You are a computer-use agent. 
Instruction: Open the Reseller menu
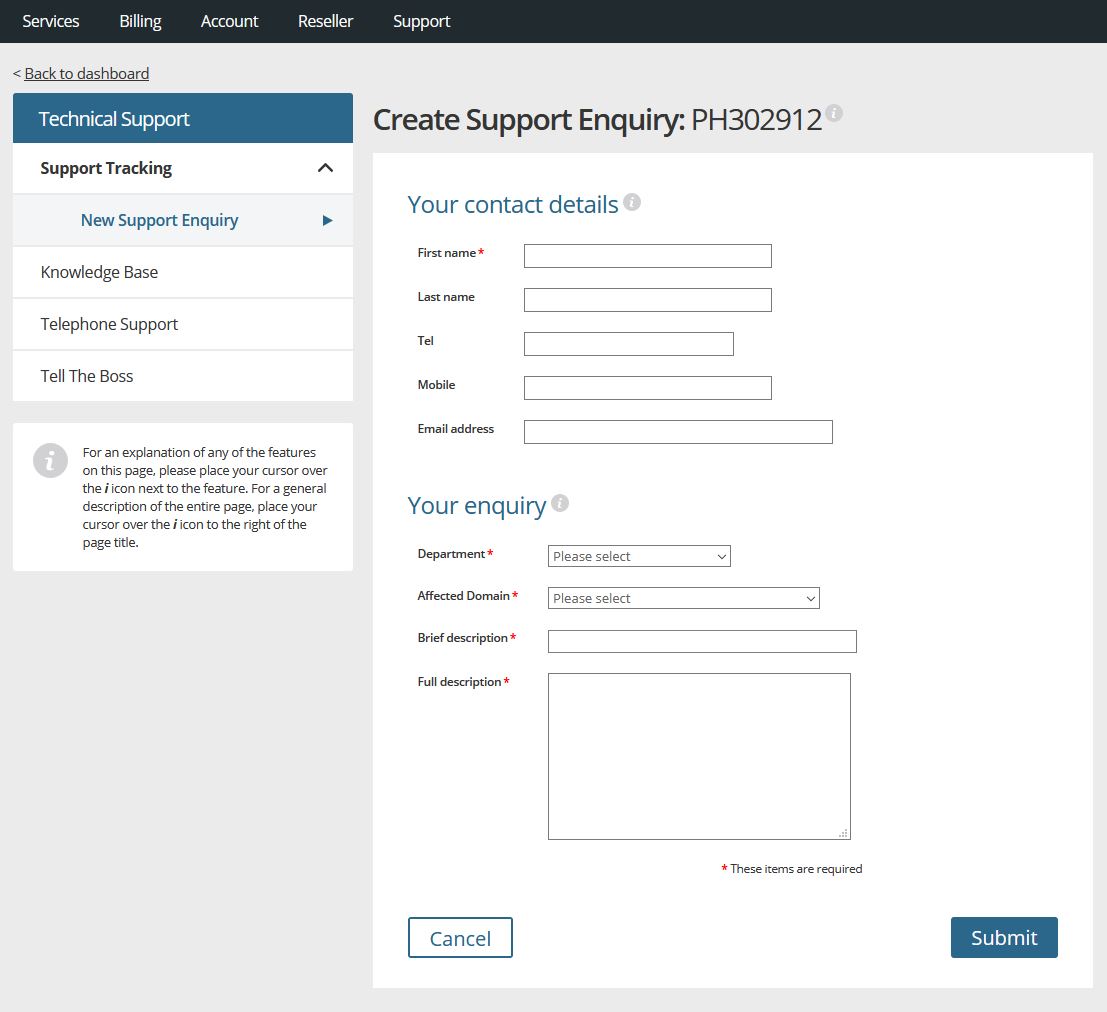[325, 21]
